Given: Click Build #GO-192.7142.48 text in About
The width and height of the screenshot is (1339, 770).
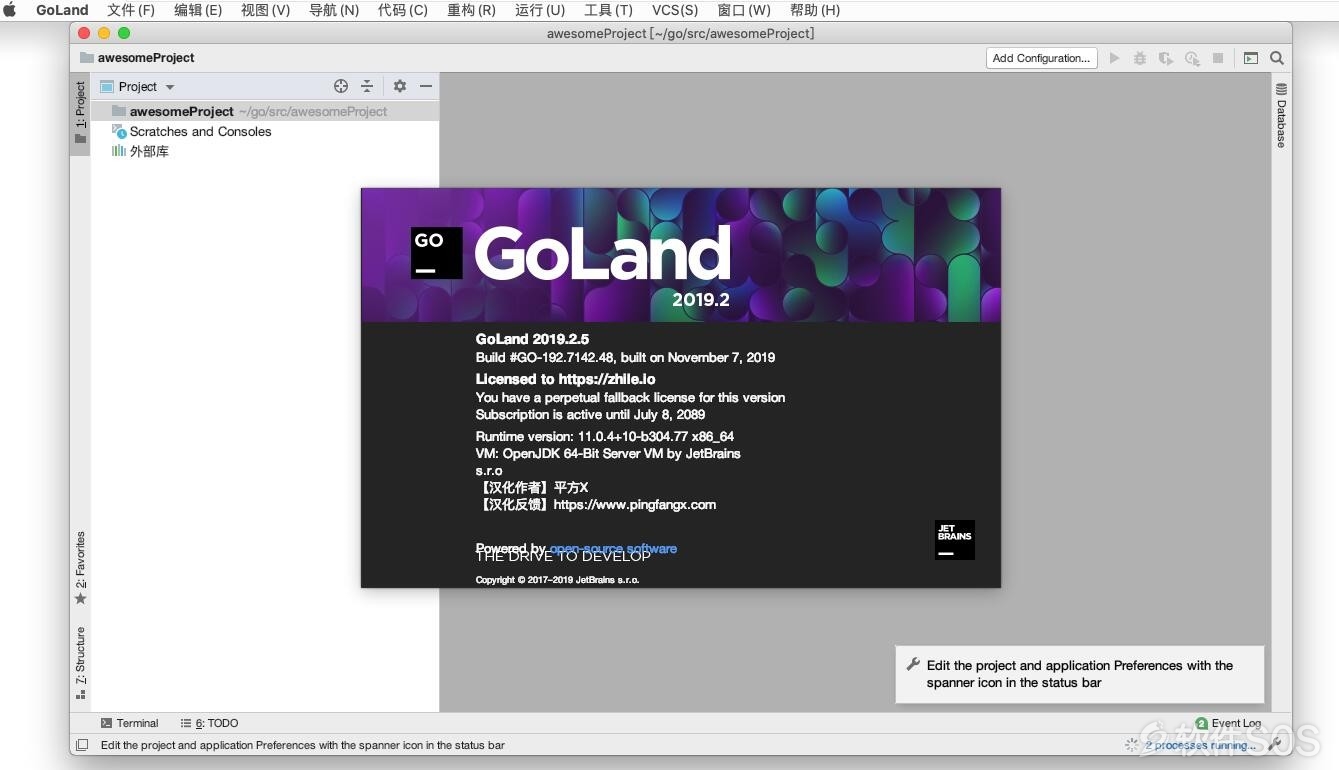Looking at the screenshot, I should pos(625,357).
